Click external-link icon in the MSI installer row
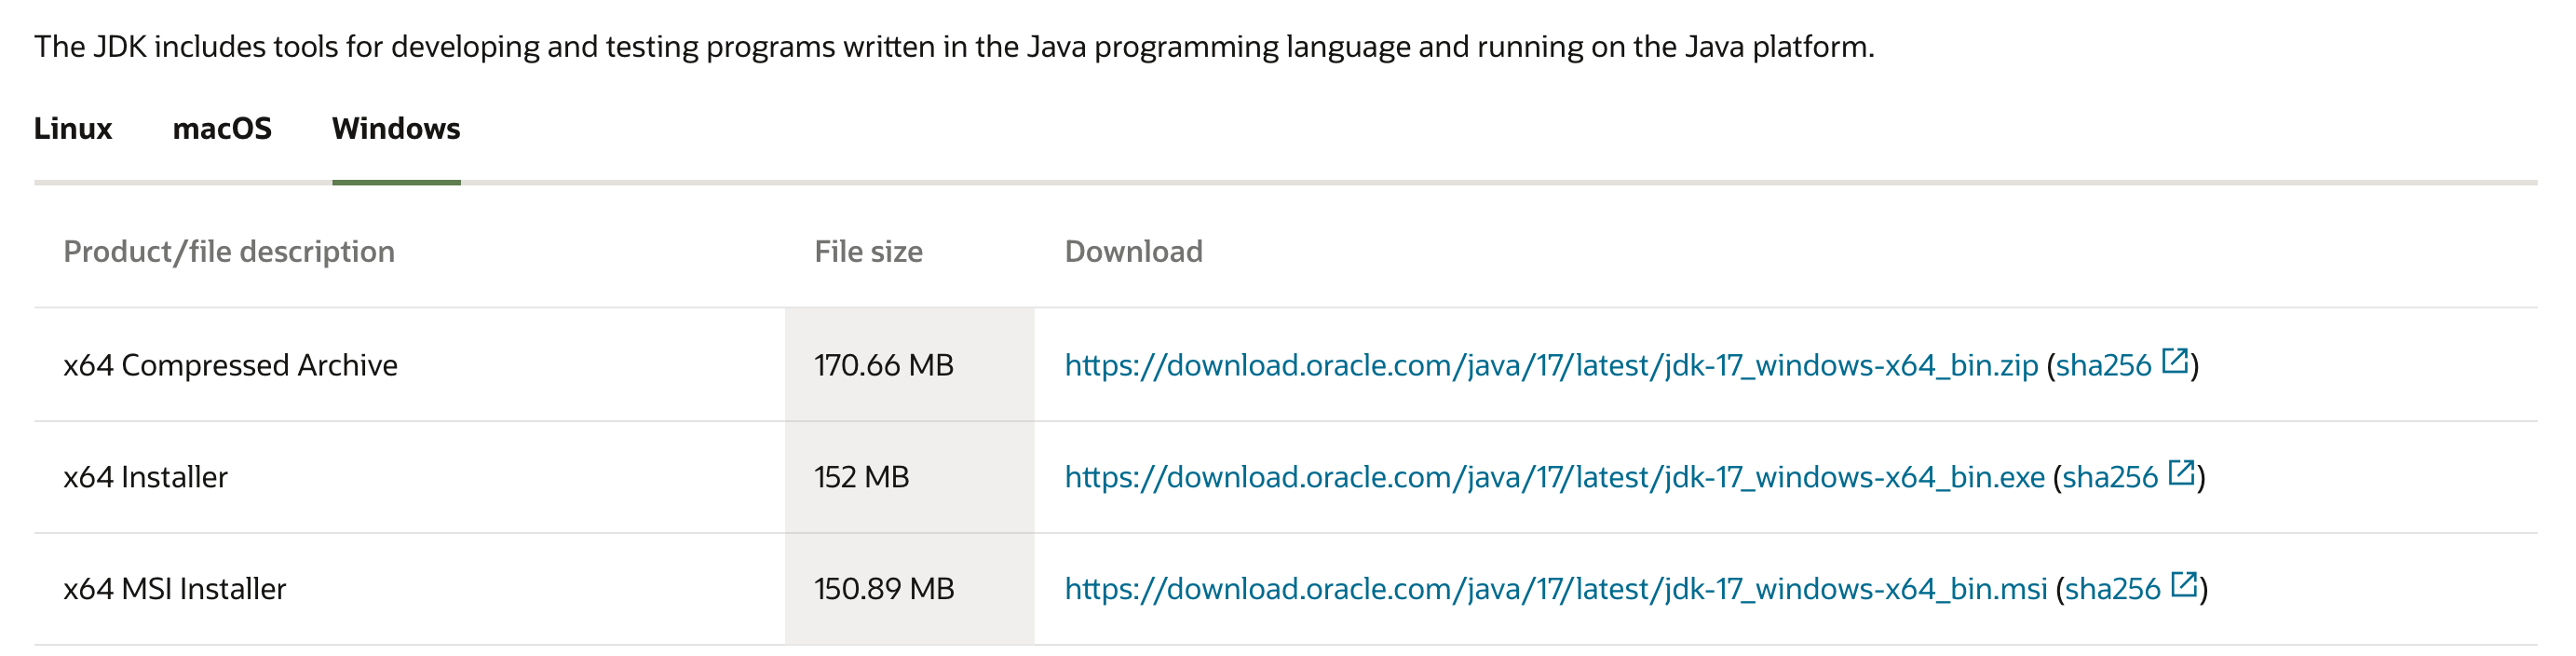Image resolution: width=2576 pixels, height=656 pixels. coord(2184,585)
